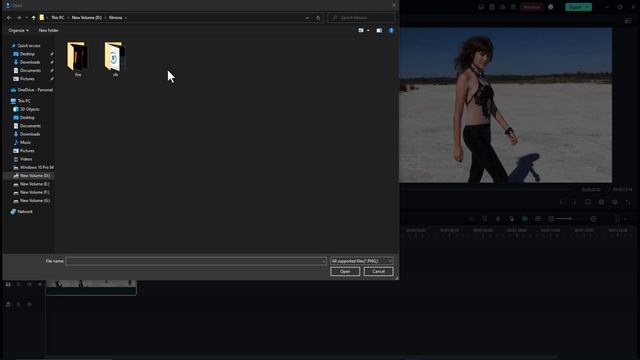
Task: Click the Forward navigation arrow in Open dialog
Action: 19,18
